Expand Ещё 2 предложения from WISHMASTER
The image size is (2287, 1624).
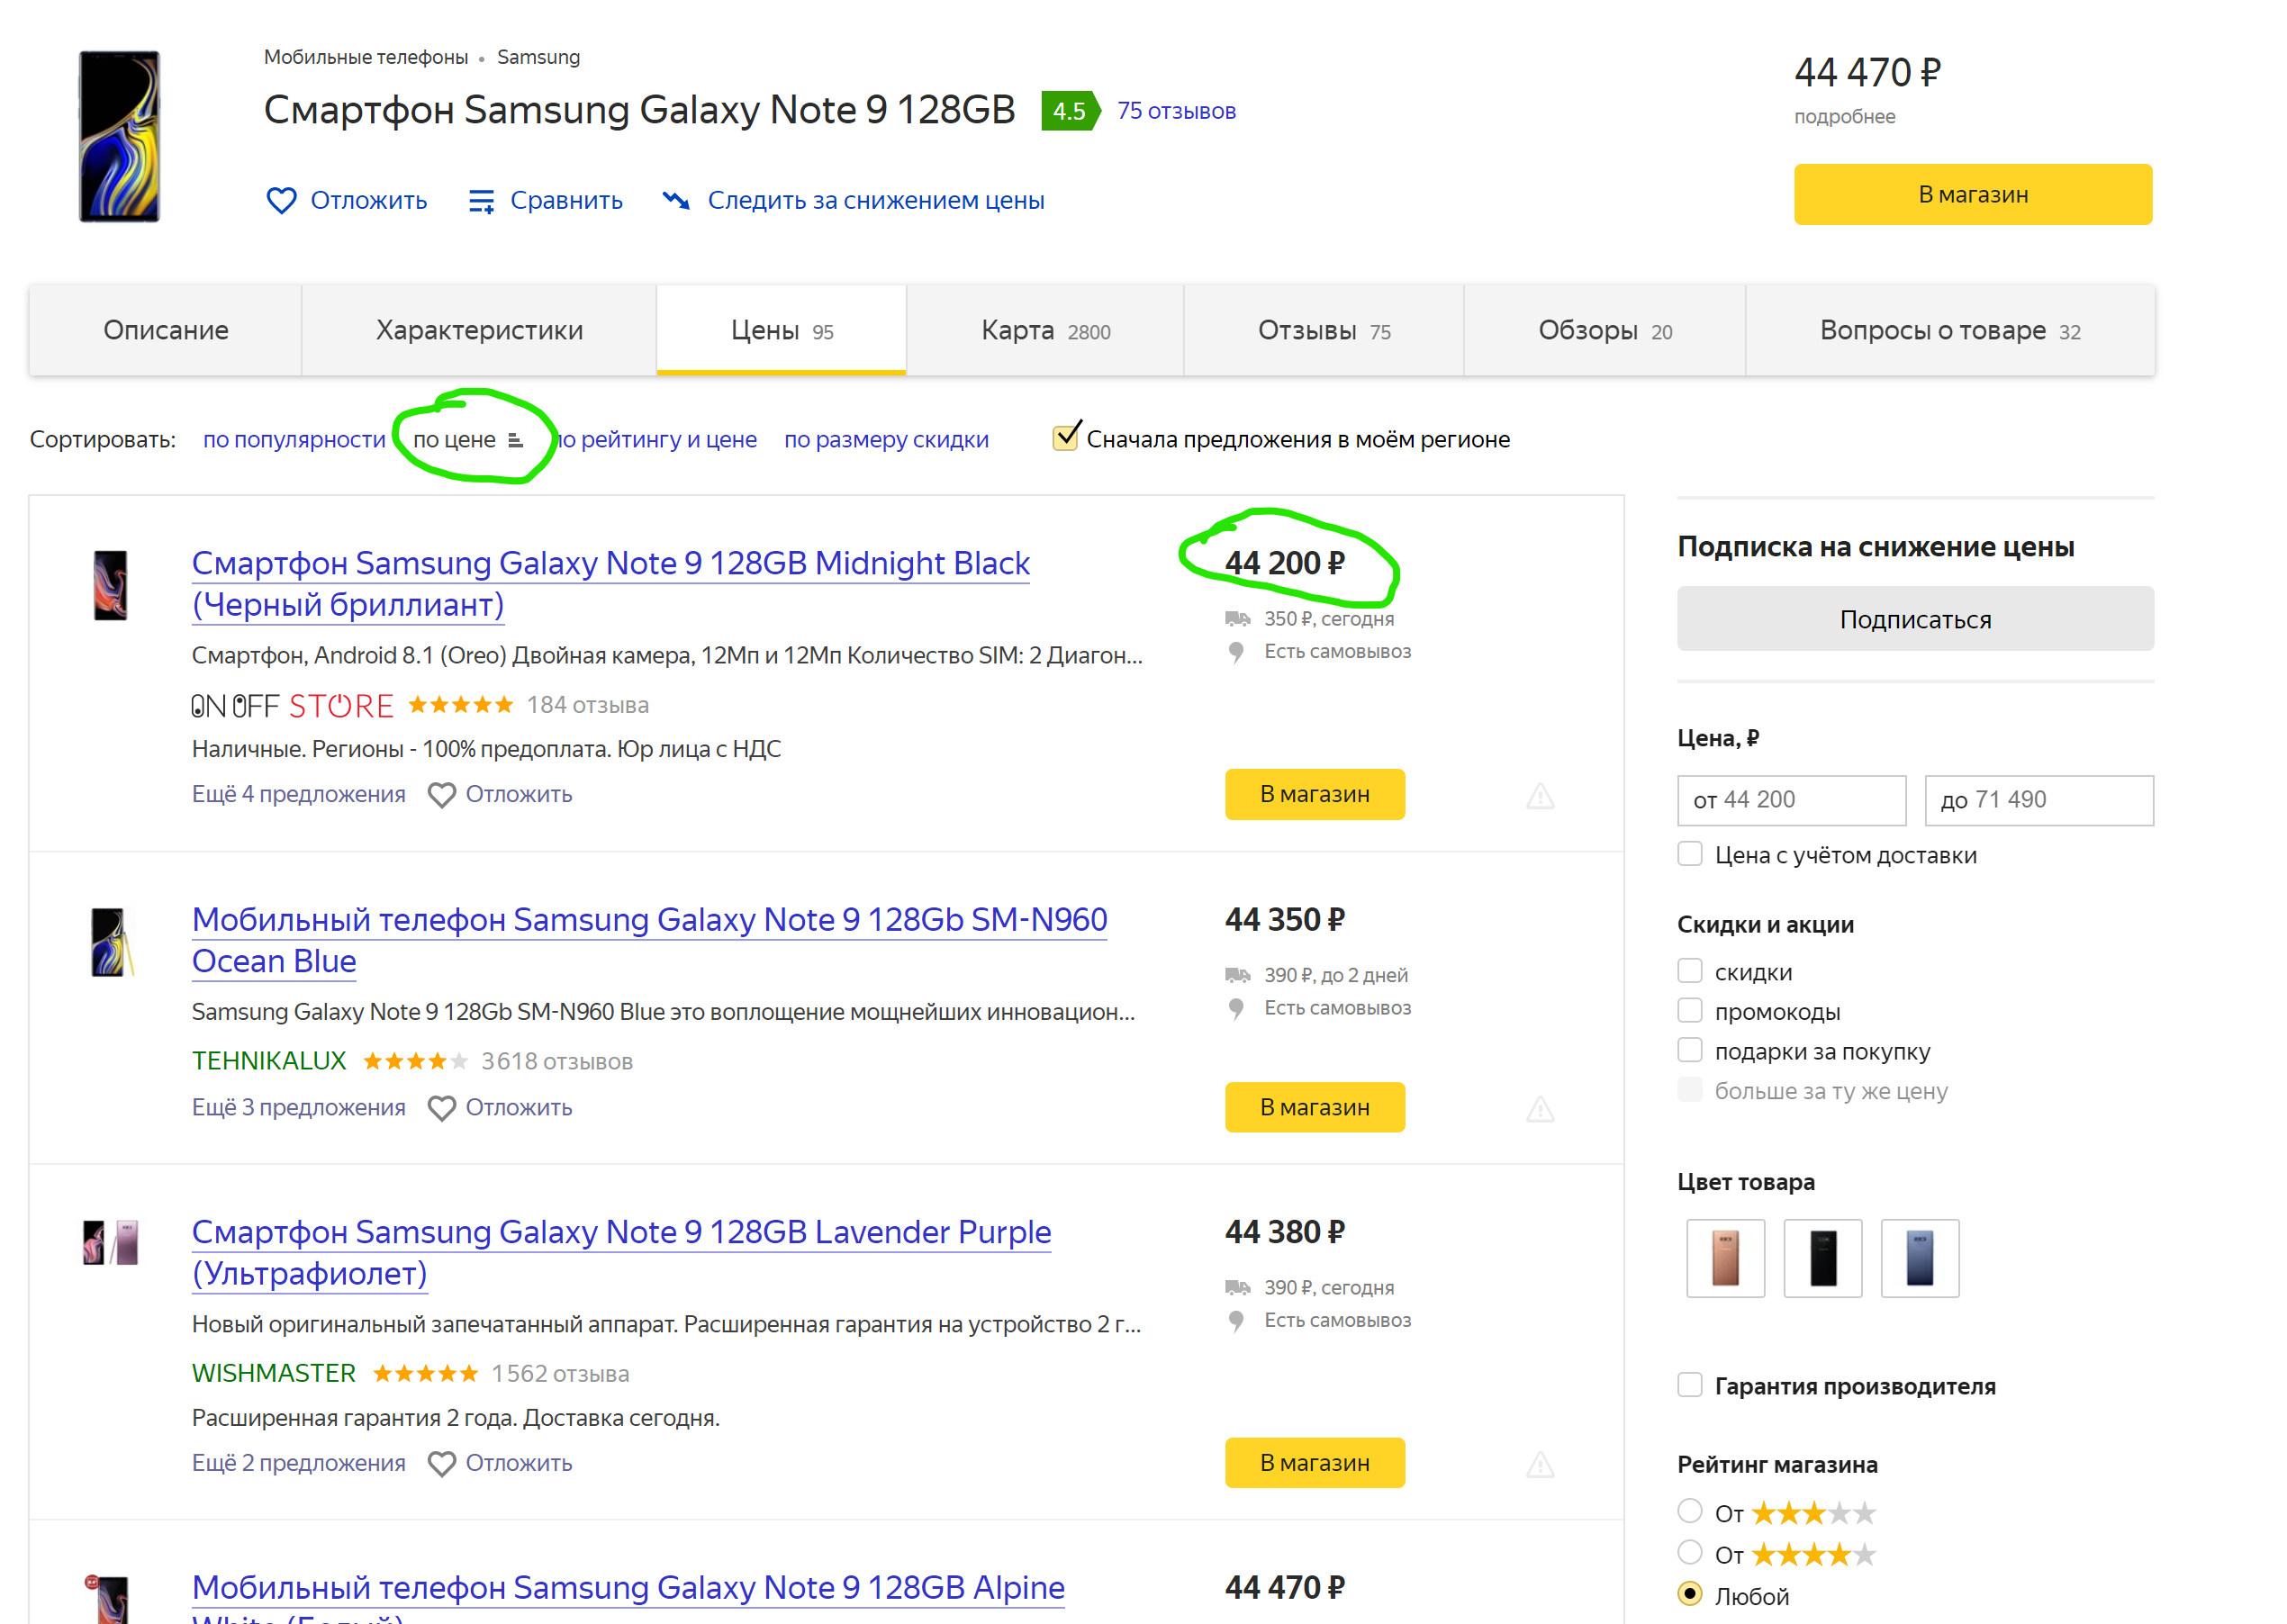[x=298, y=1463]
